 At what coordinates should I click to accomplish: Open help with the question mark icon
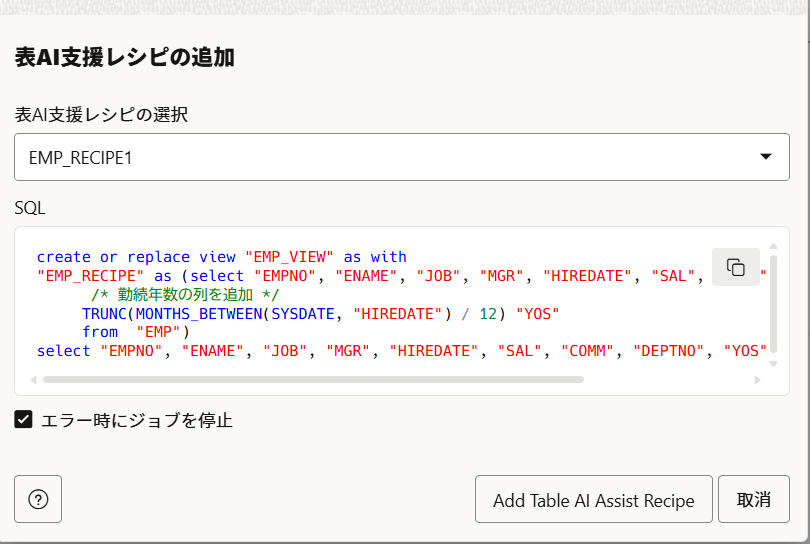[x=38, y=499]
